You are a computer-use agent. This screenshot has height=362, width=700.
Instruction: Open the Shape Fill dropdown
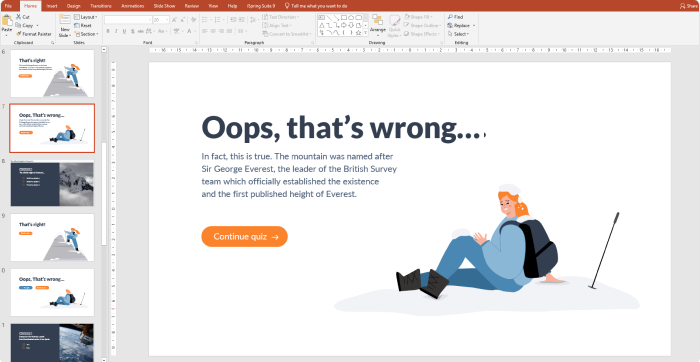[418, 17]
